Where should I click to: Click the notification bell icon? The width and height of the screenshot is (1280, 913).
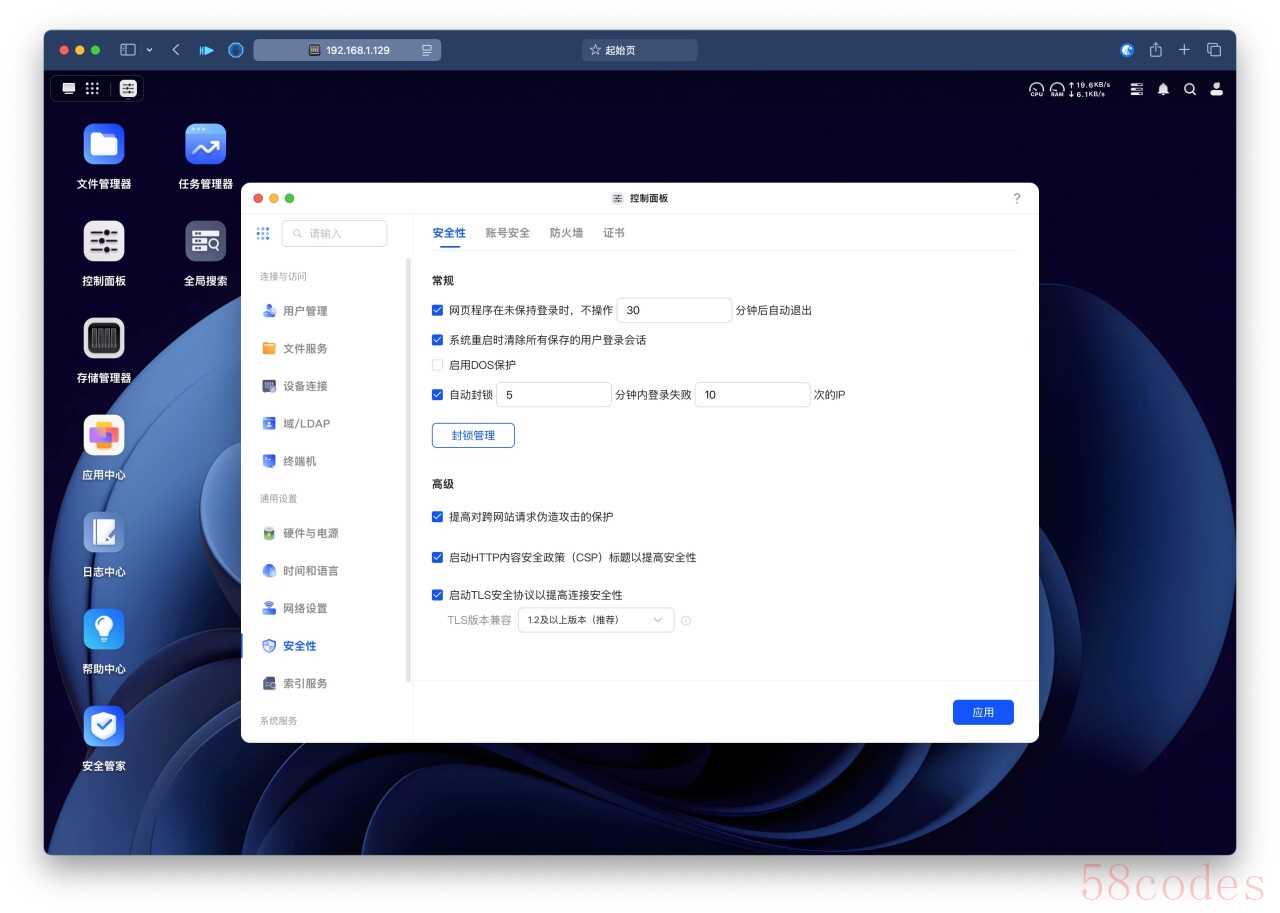[1163, 89]
